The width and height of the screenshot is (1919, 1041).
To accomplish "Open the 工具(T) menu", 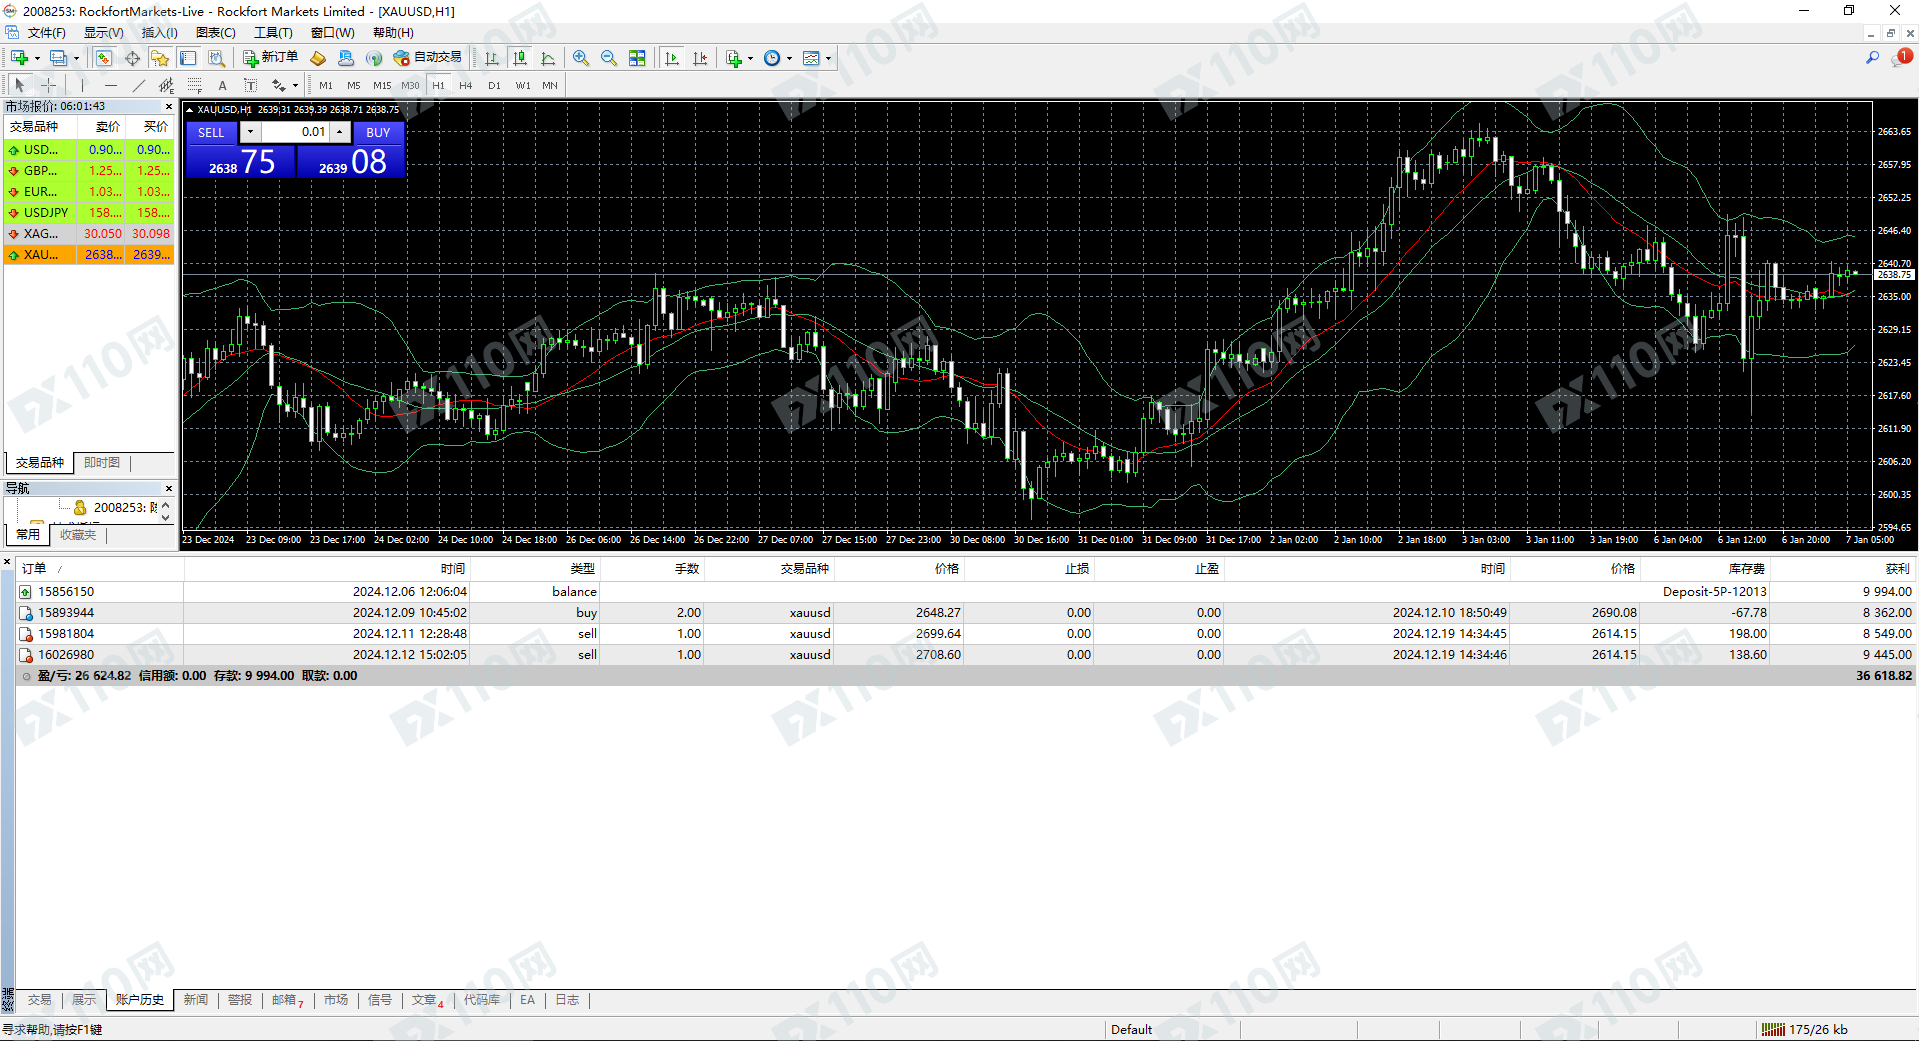I will coord(273,33).
